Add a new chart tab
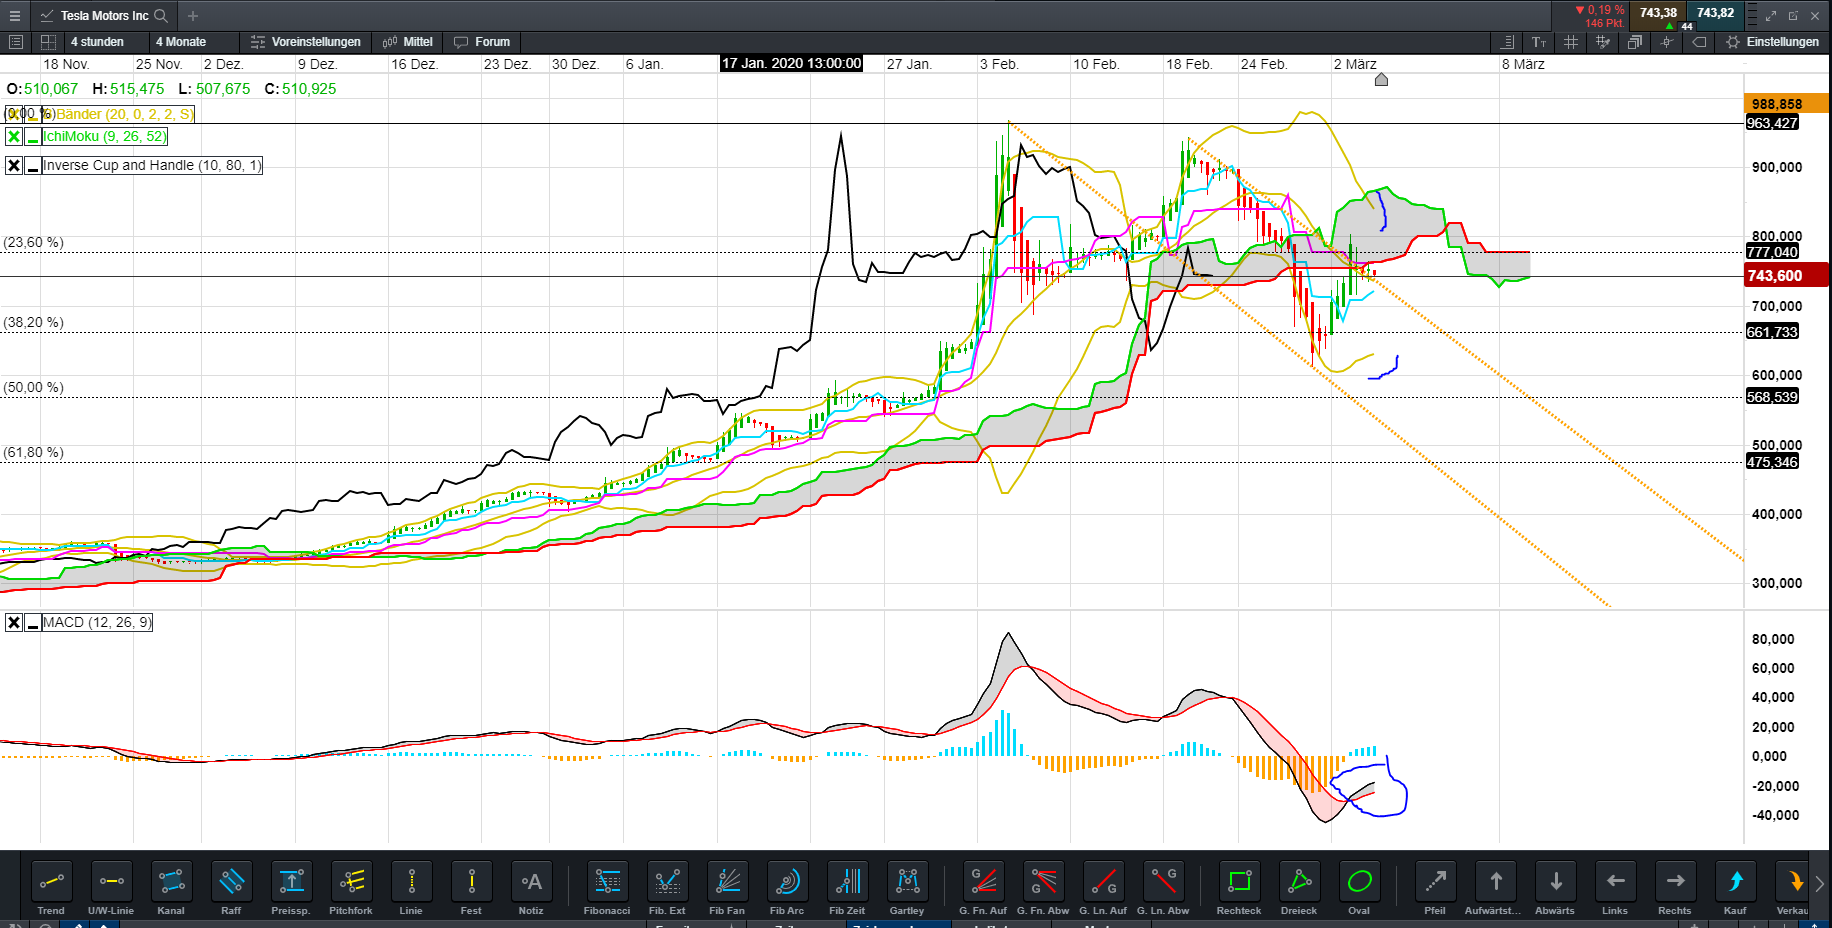Screen dimensions: 1832x928 coord(193,16)
